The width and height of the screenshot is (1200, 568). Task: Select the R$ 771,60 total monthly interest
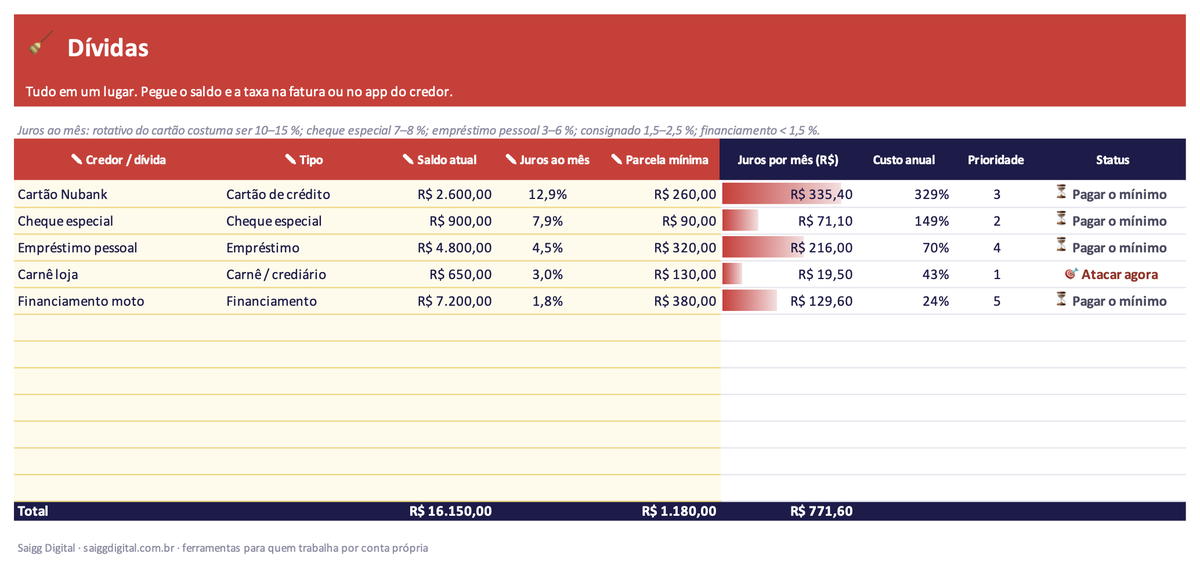click(x=821, y=511)
